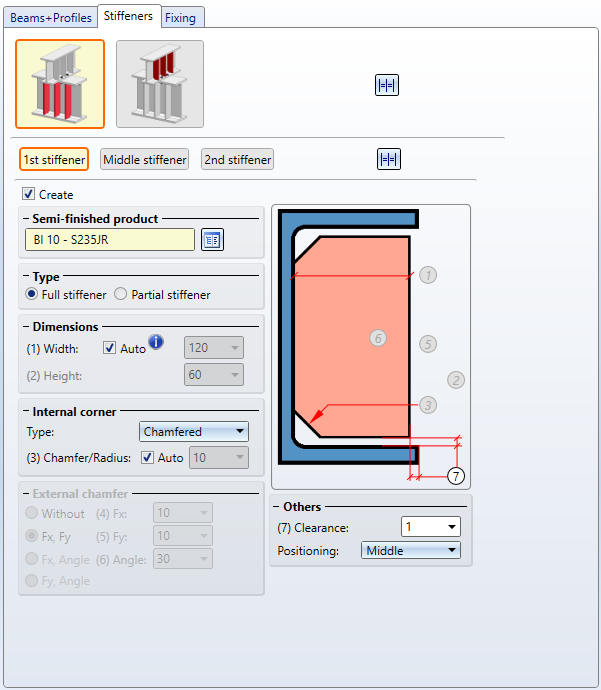This screenshot has width=601, height=690.
Task: Open the (4) Fx value dropdown
Action: click(x=183, y=513)
